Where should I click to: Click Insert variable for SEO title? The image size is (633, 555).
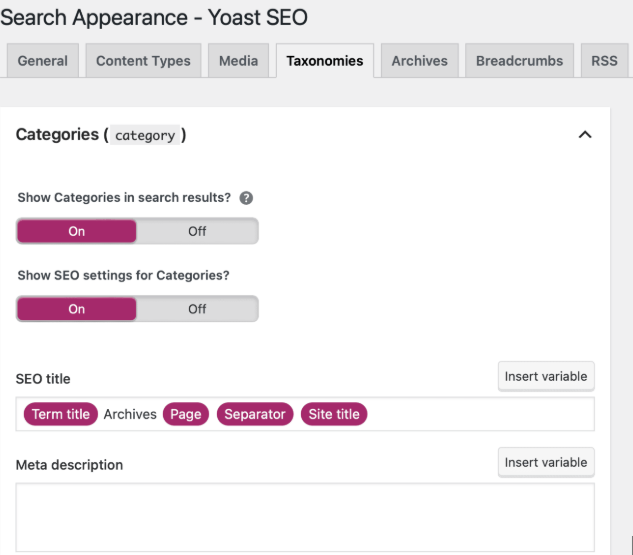click(546, 376)
